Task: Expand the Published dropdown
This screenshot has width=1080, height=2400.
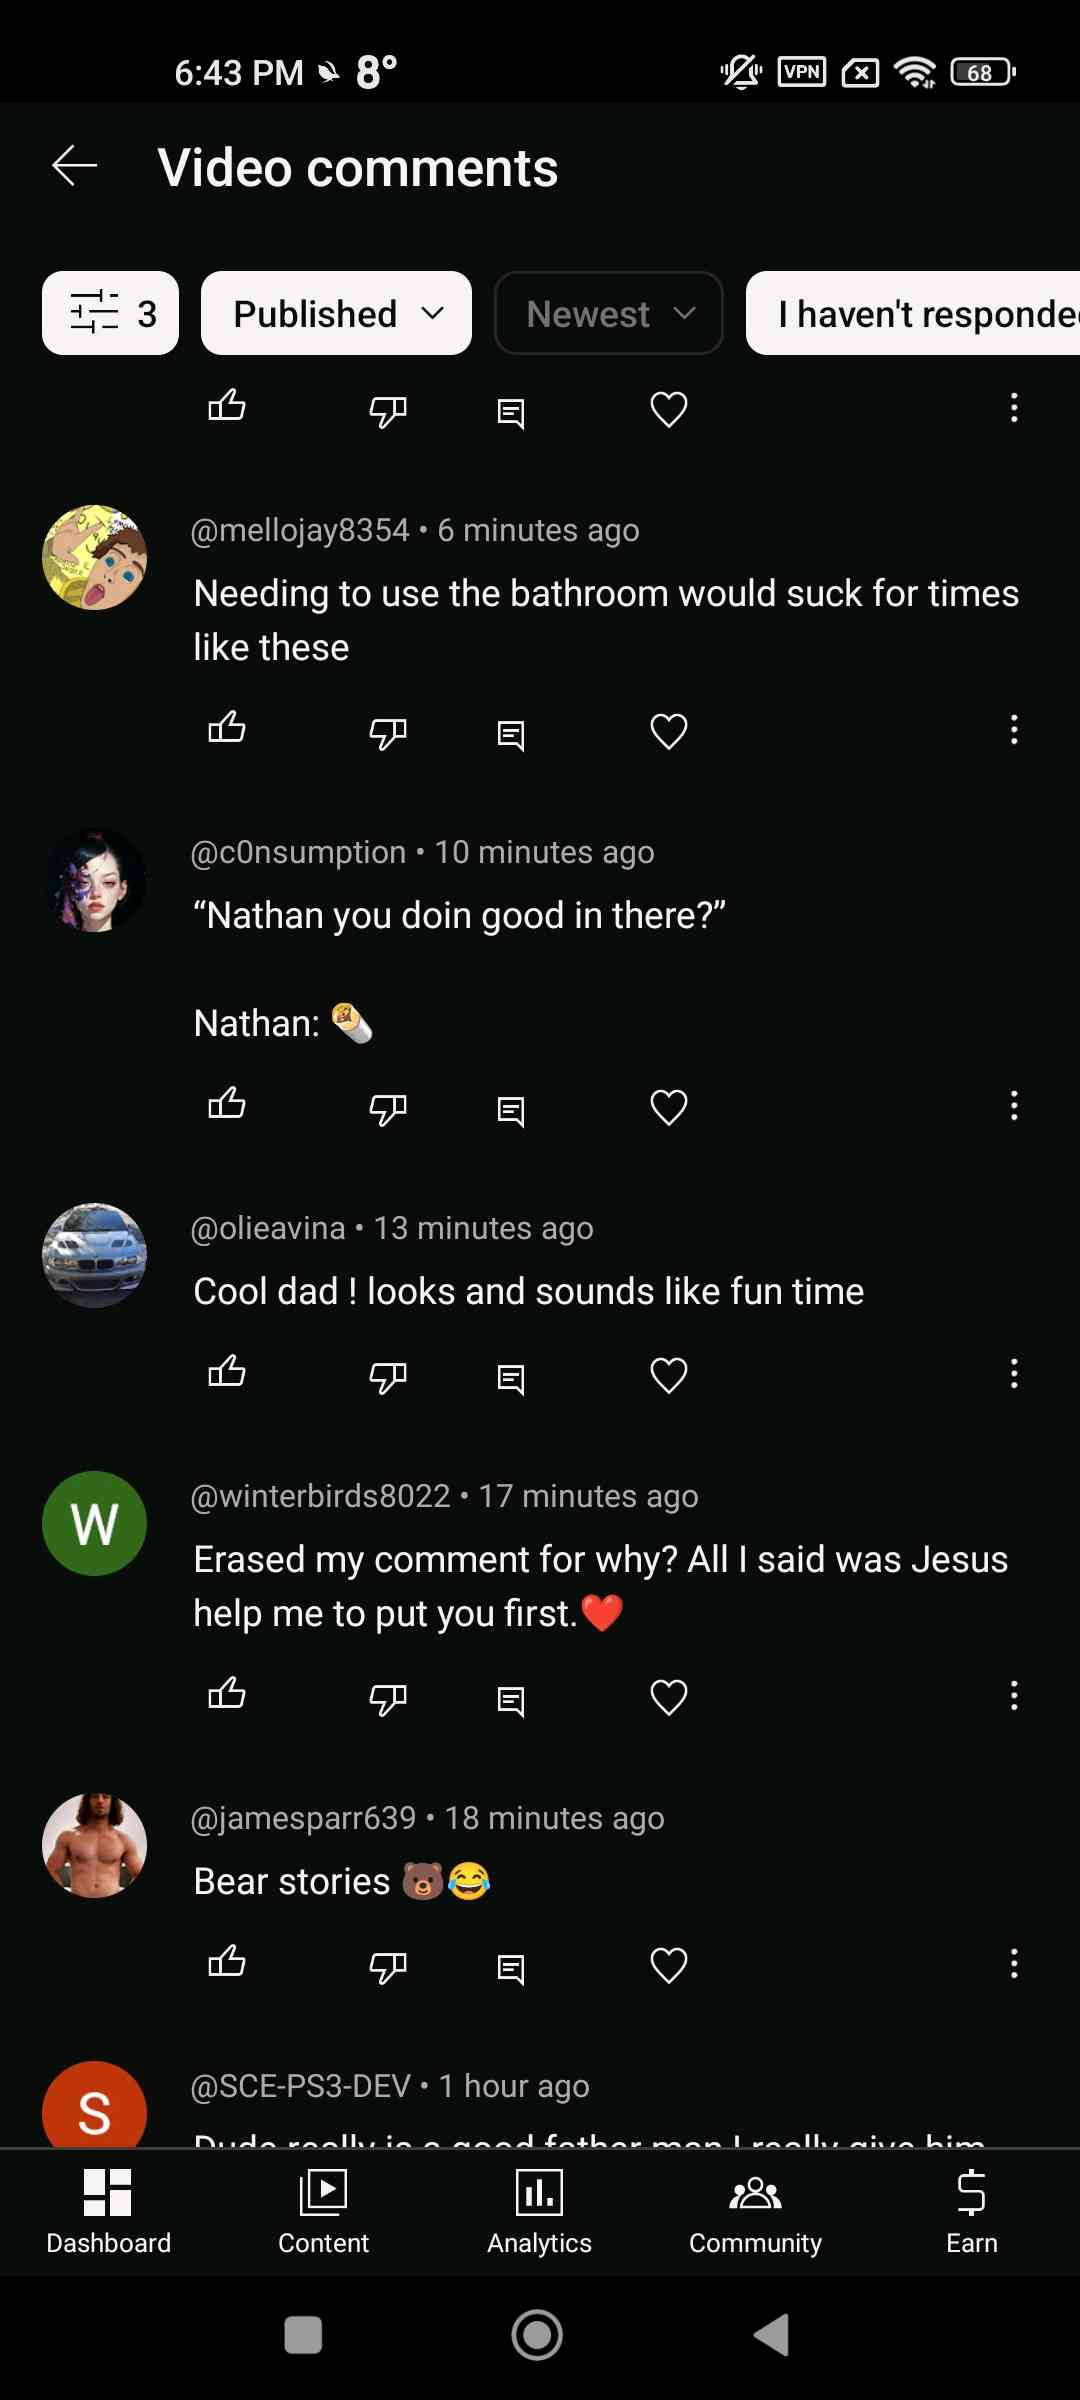Action: 336,313
